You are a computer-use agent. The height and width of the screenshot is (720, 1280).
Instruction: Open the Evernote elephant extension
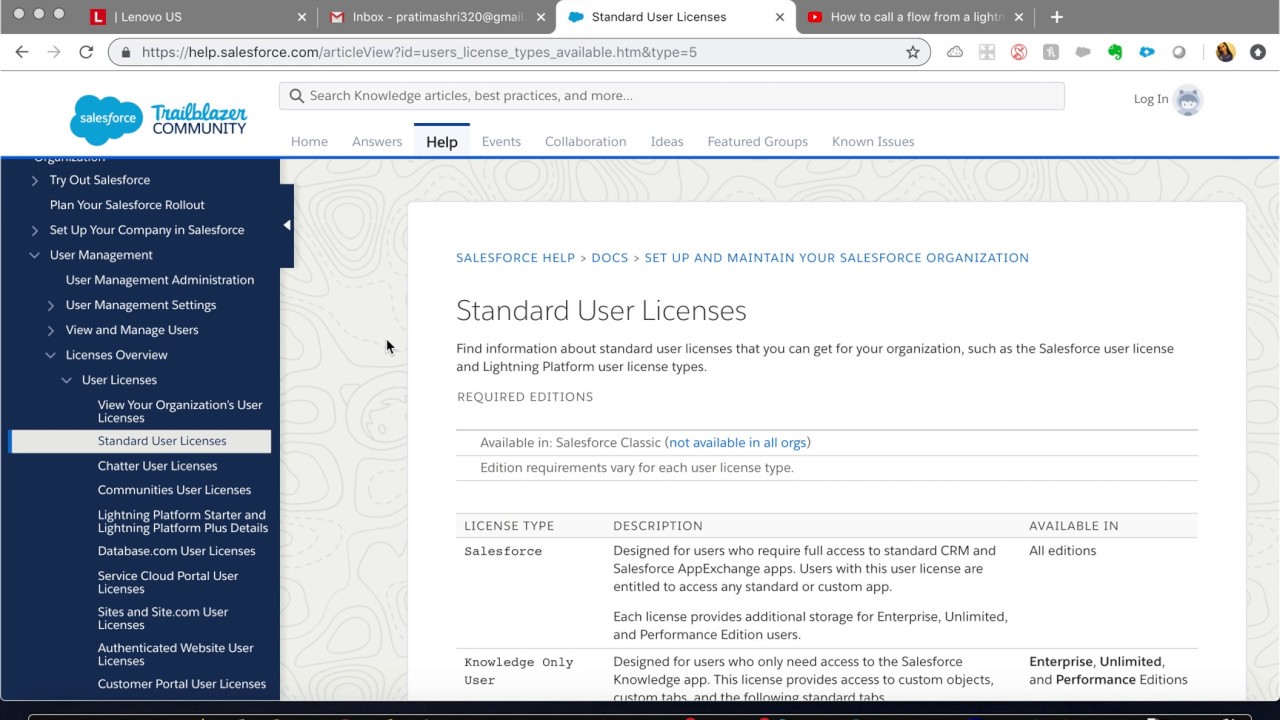1115,52
